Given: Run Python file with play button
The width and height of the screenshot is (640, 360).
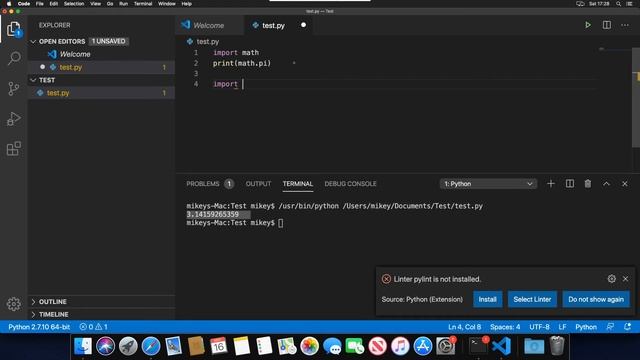Looking at the screenshot, I should pos(588,25).
